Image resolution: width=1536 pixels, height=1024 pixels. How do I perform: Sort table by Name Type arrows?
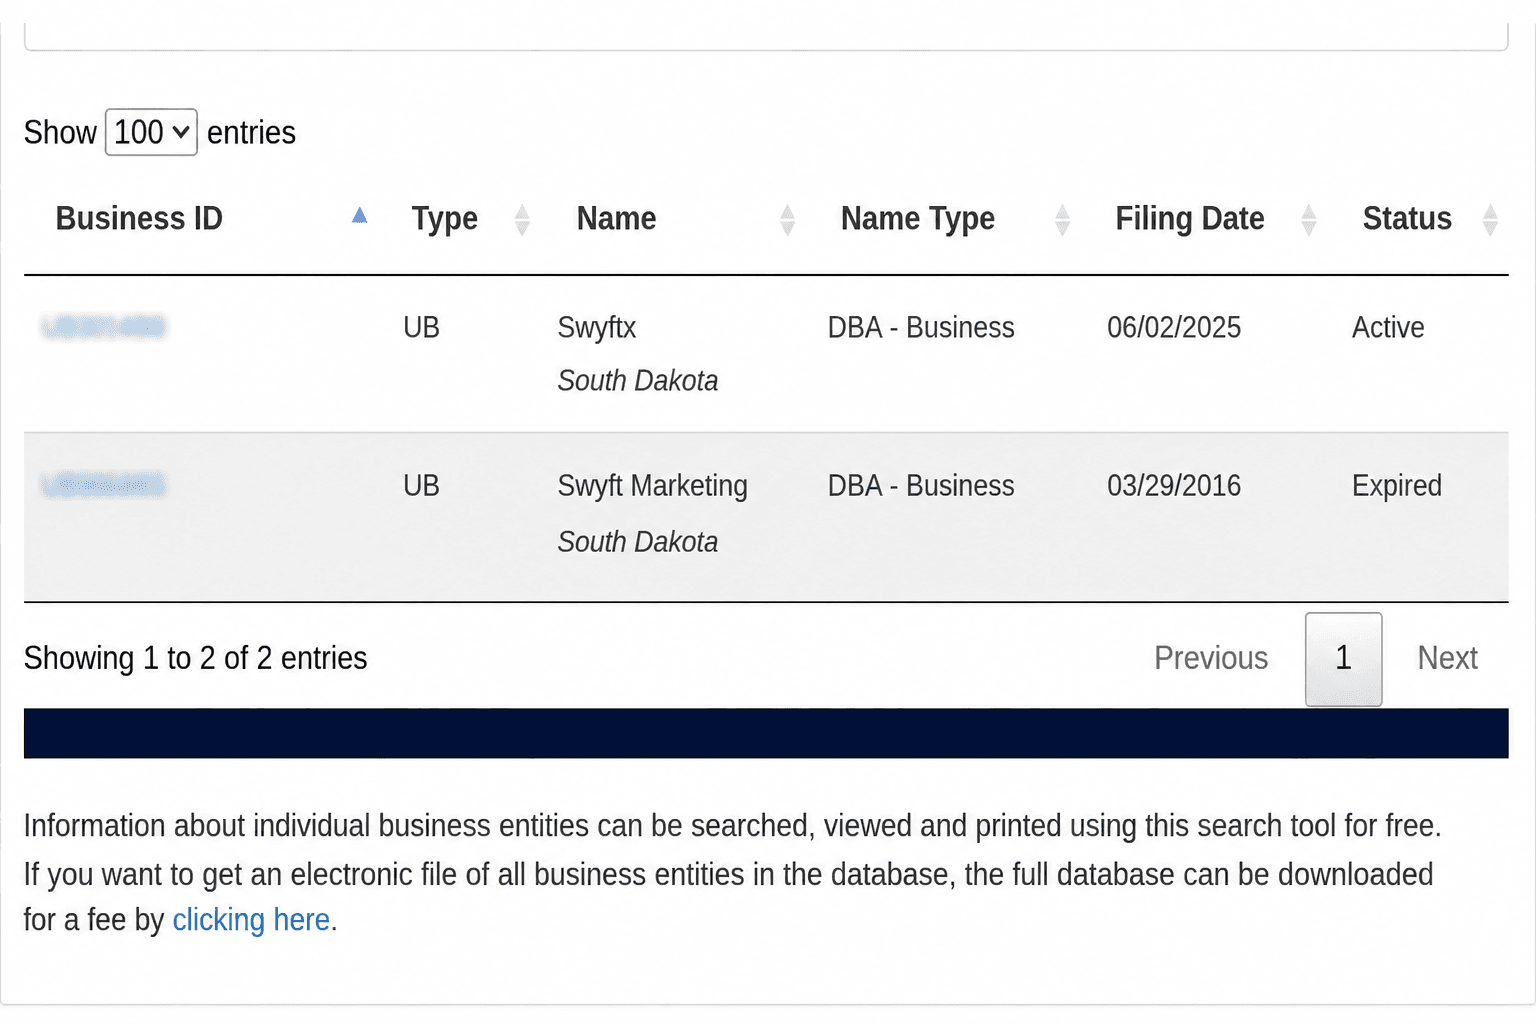pyautogui.click(x=1063, y=219)
